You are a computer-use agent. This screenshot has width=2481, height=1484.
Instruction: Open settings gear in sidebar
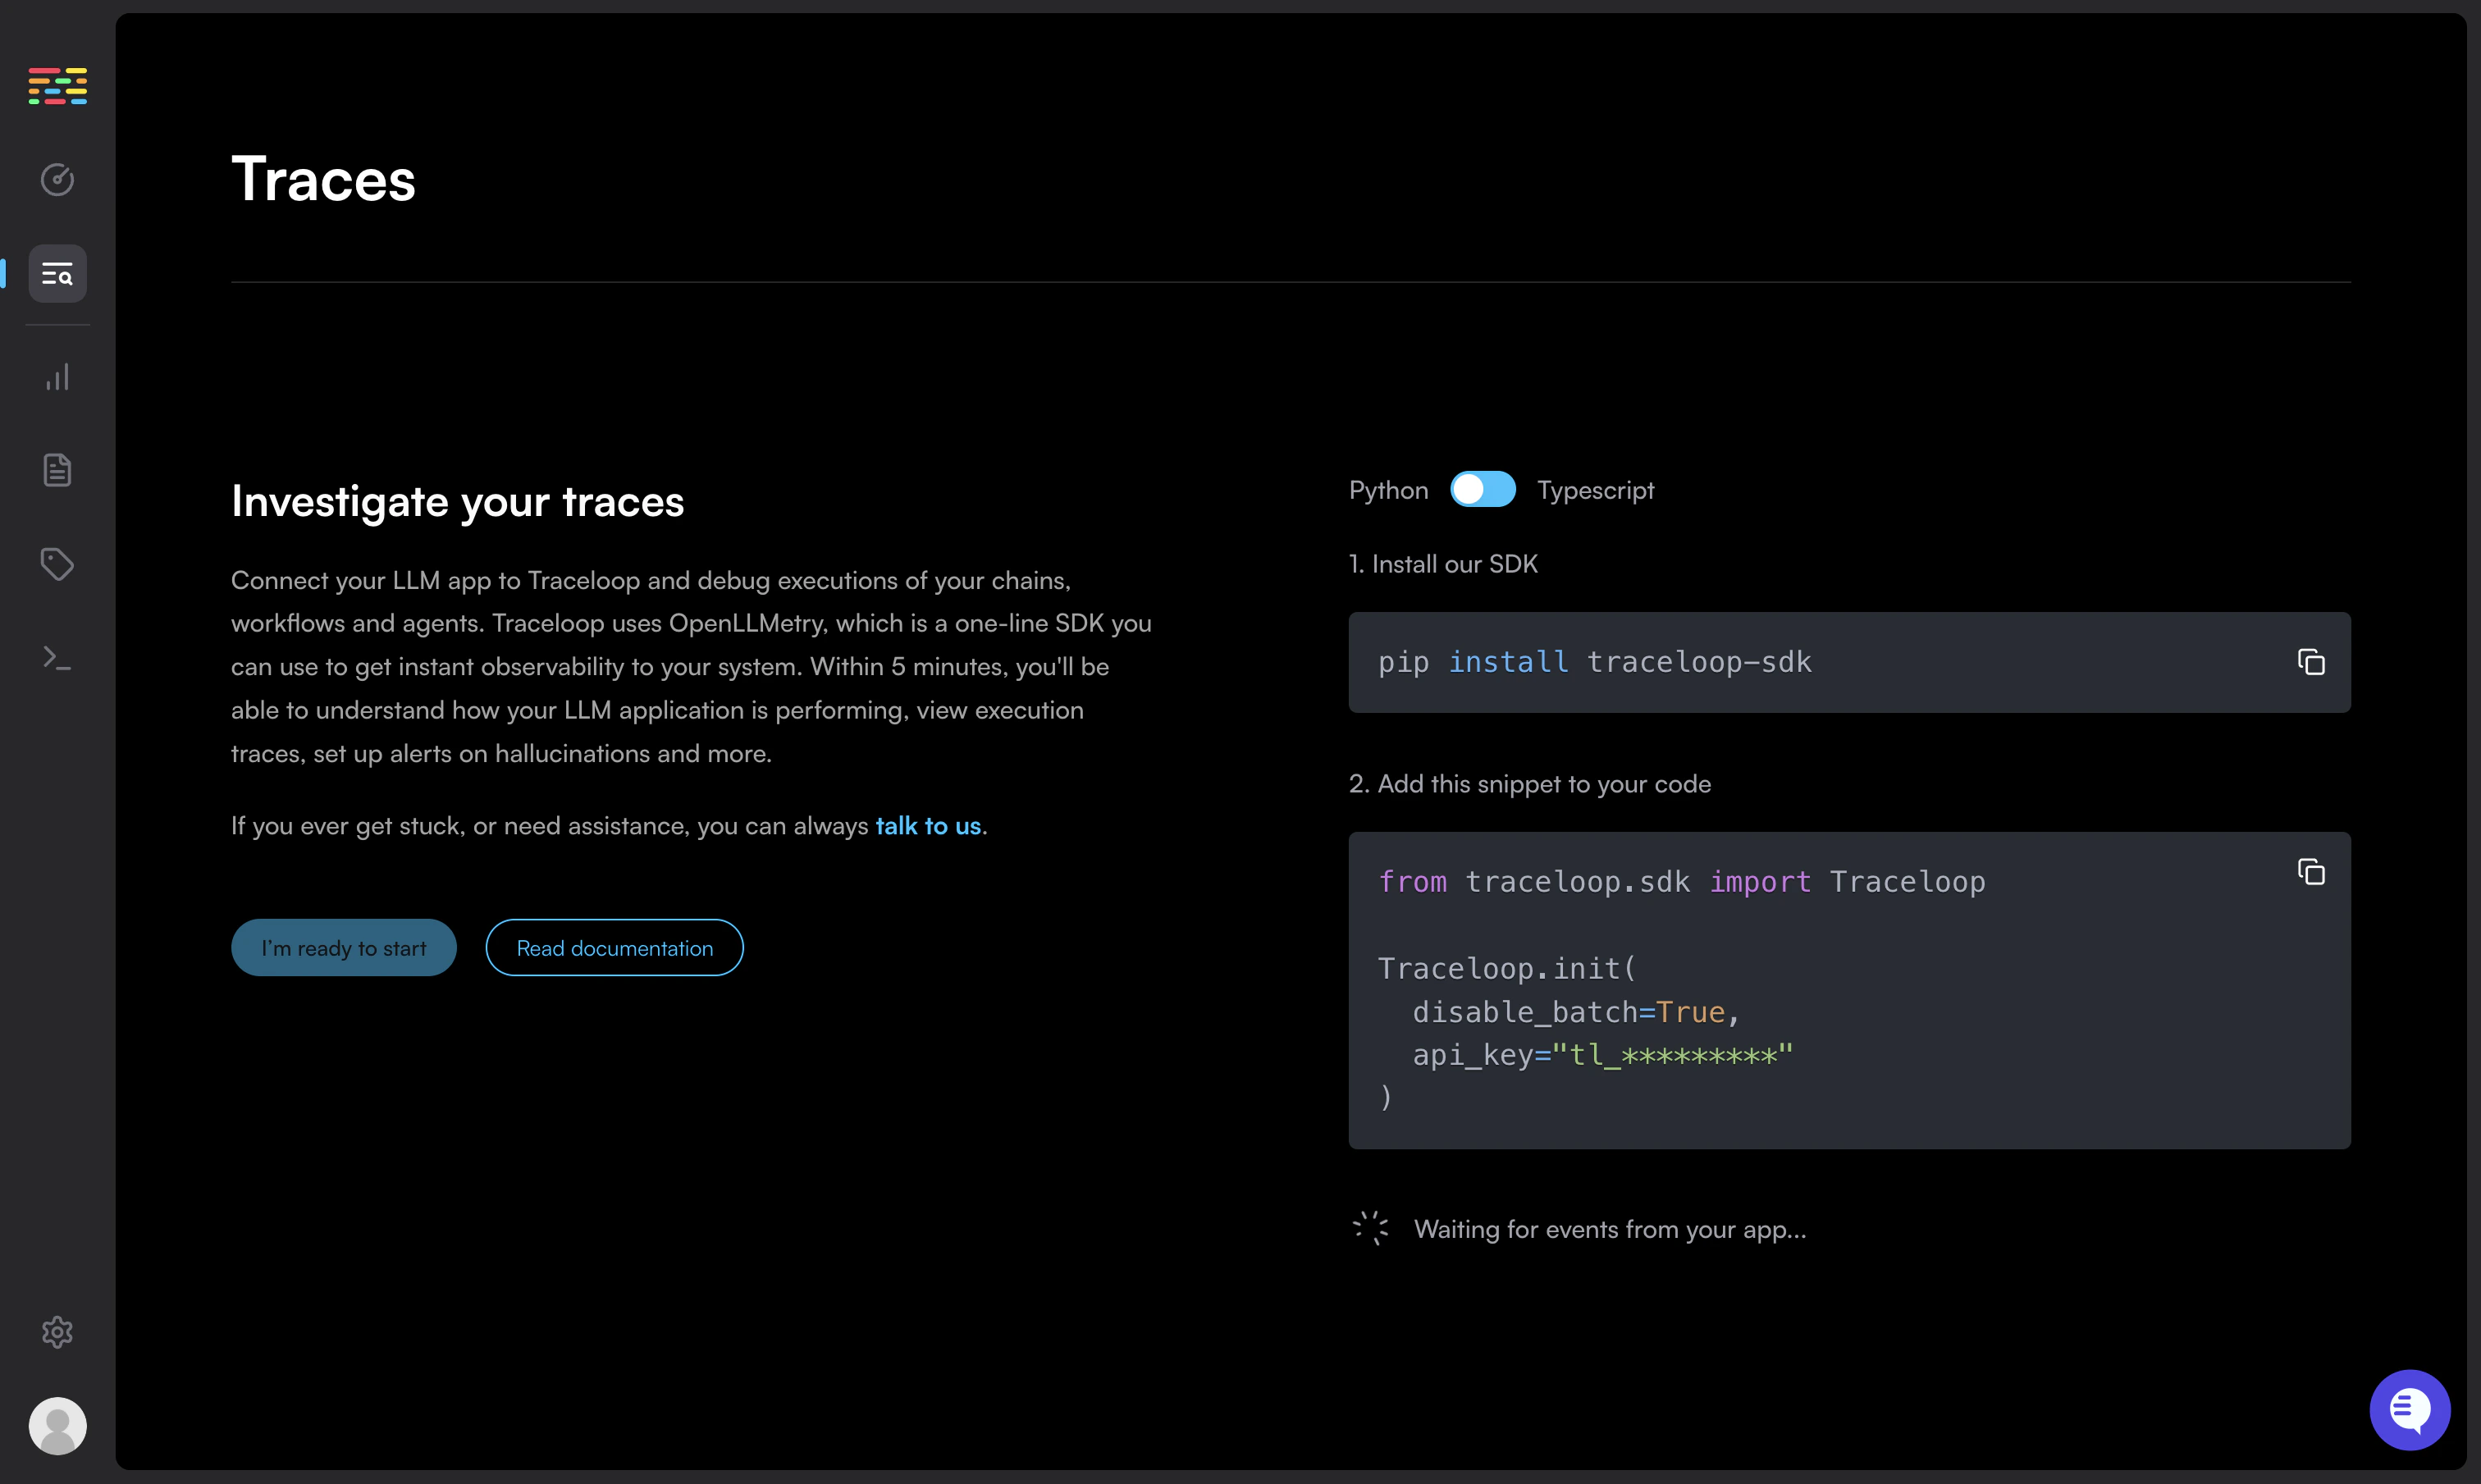[x=57, y=1332]
